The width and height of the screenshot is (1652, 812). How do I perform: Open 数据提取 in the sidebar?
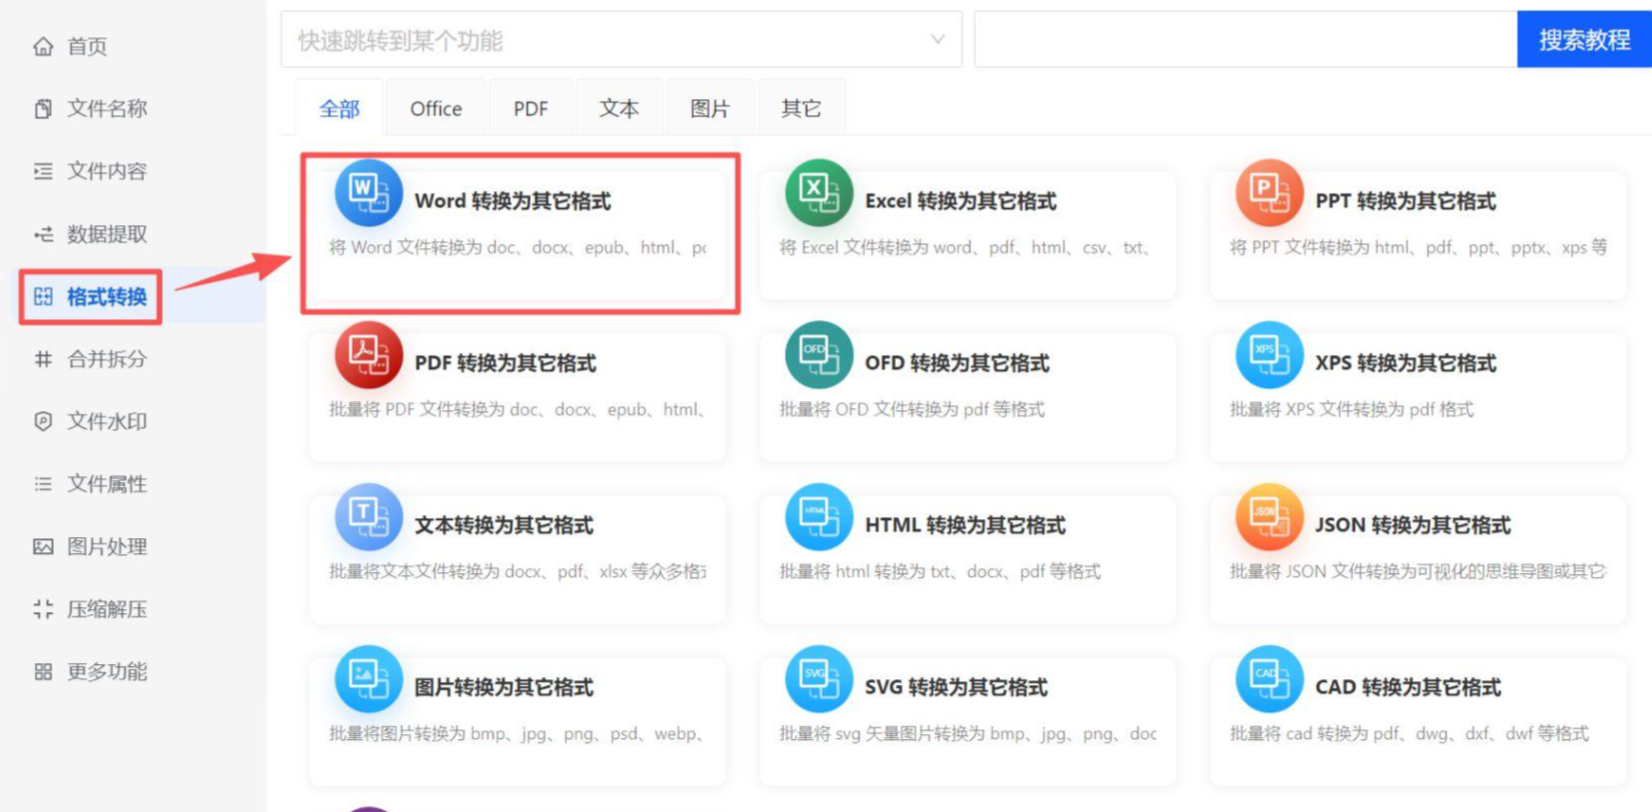pyautogui.click(x=107, y=234)
